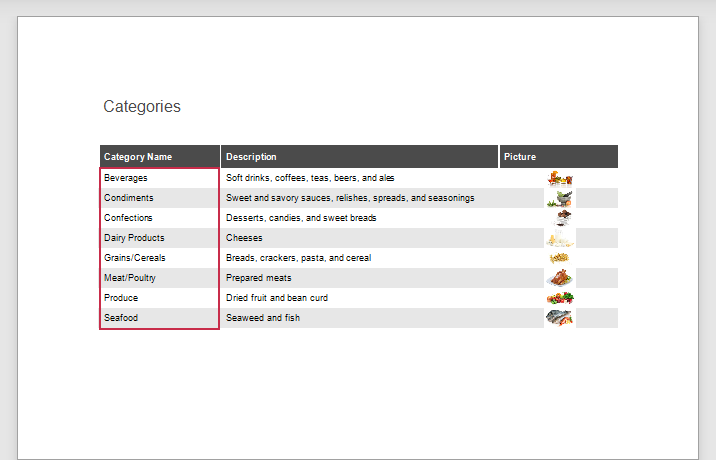Click the Sweet and savory sauces description
This screenshot has height=460, width=716.
[x=350, y=198]
